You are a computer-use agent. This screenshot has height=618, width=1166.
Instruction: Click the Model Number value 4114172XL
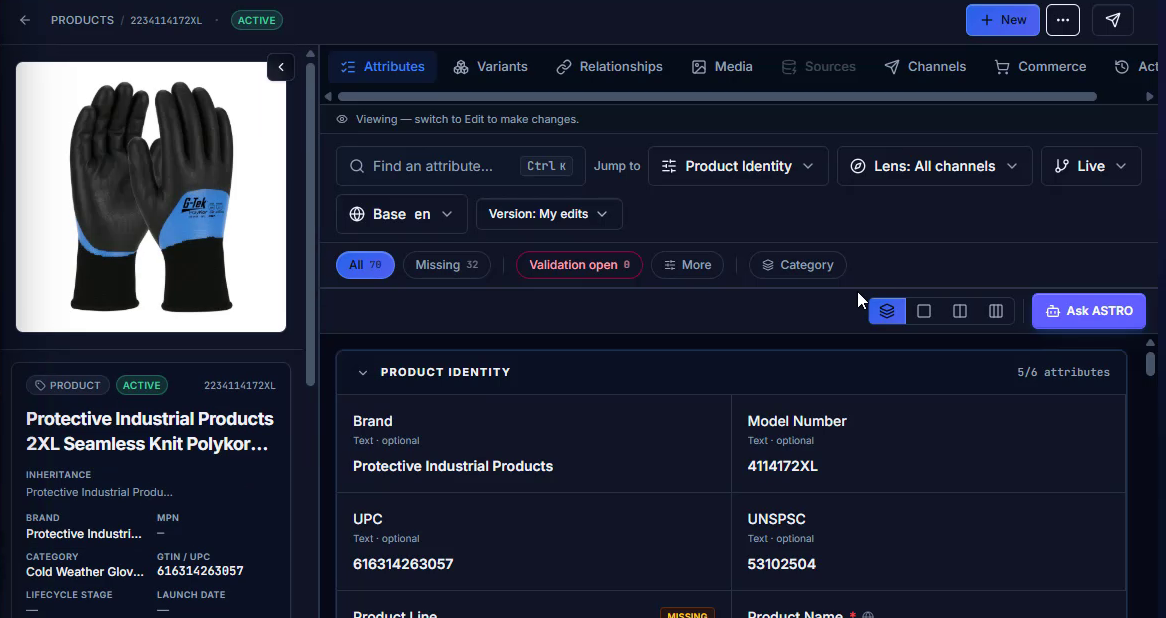[782, 466]
